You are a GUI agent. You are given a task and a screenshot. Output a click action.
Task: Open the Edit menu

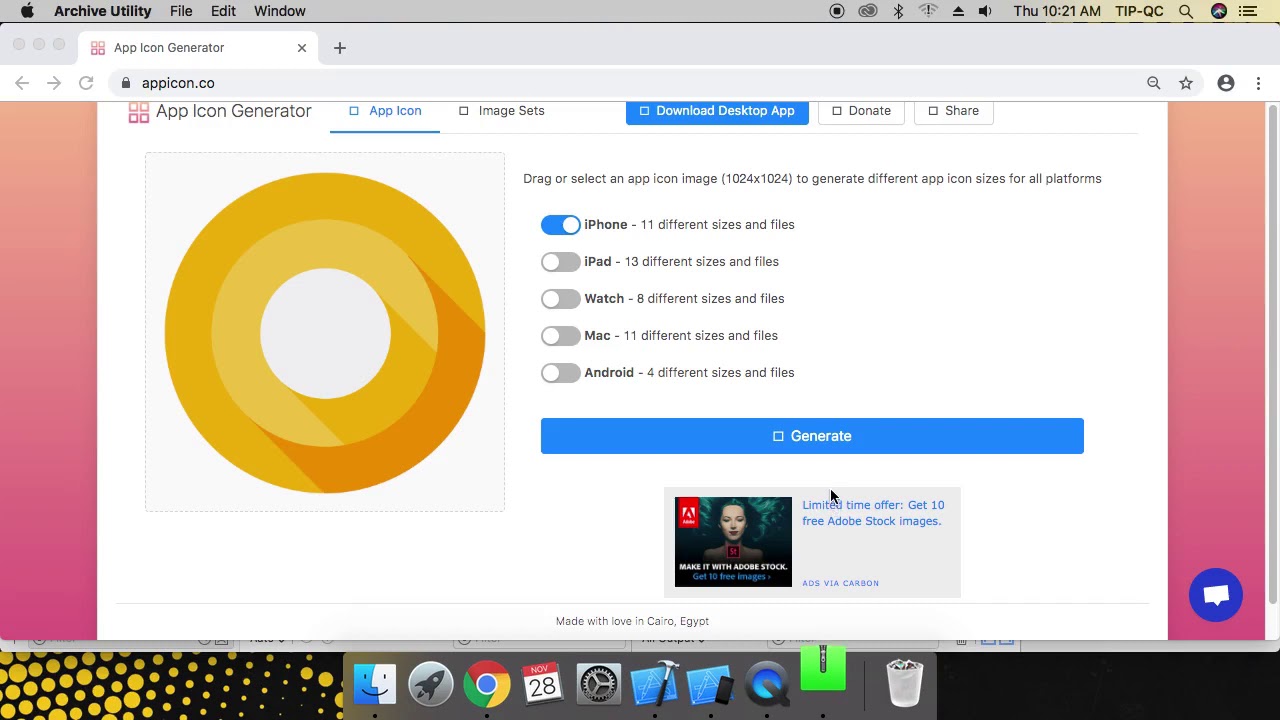pos(223,11)
